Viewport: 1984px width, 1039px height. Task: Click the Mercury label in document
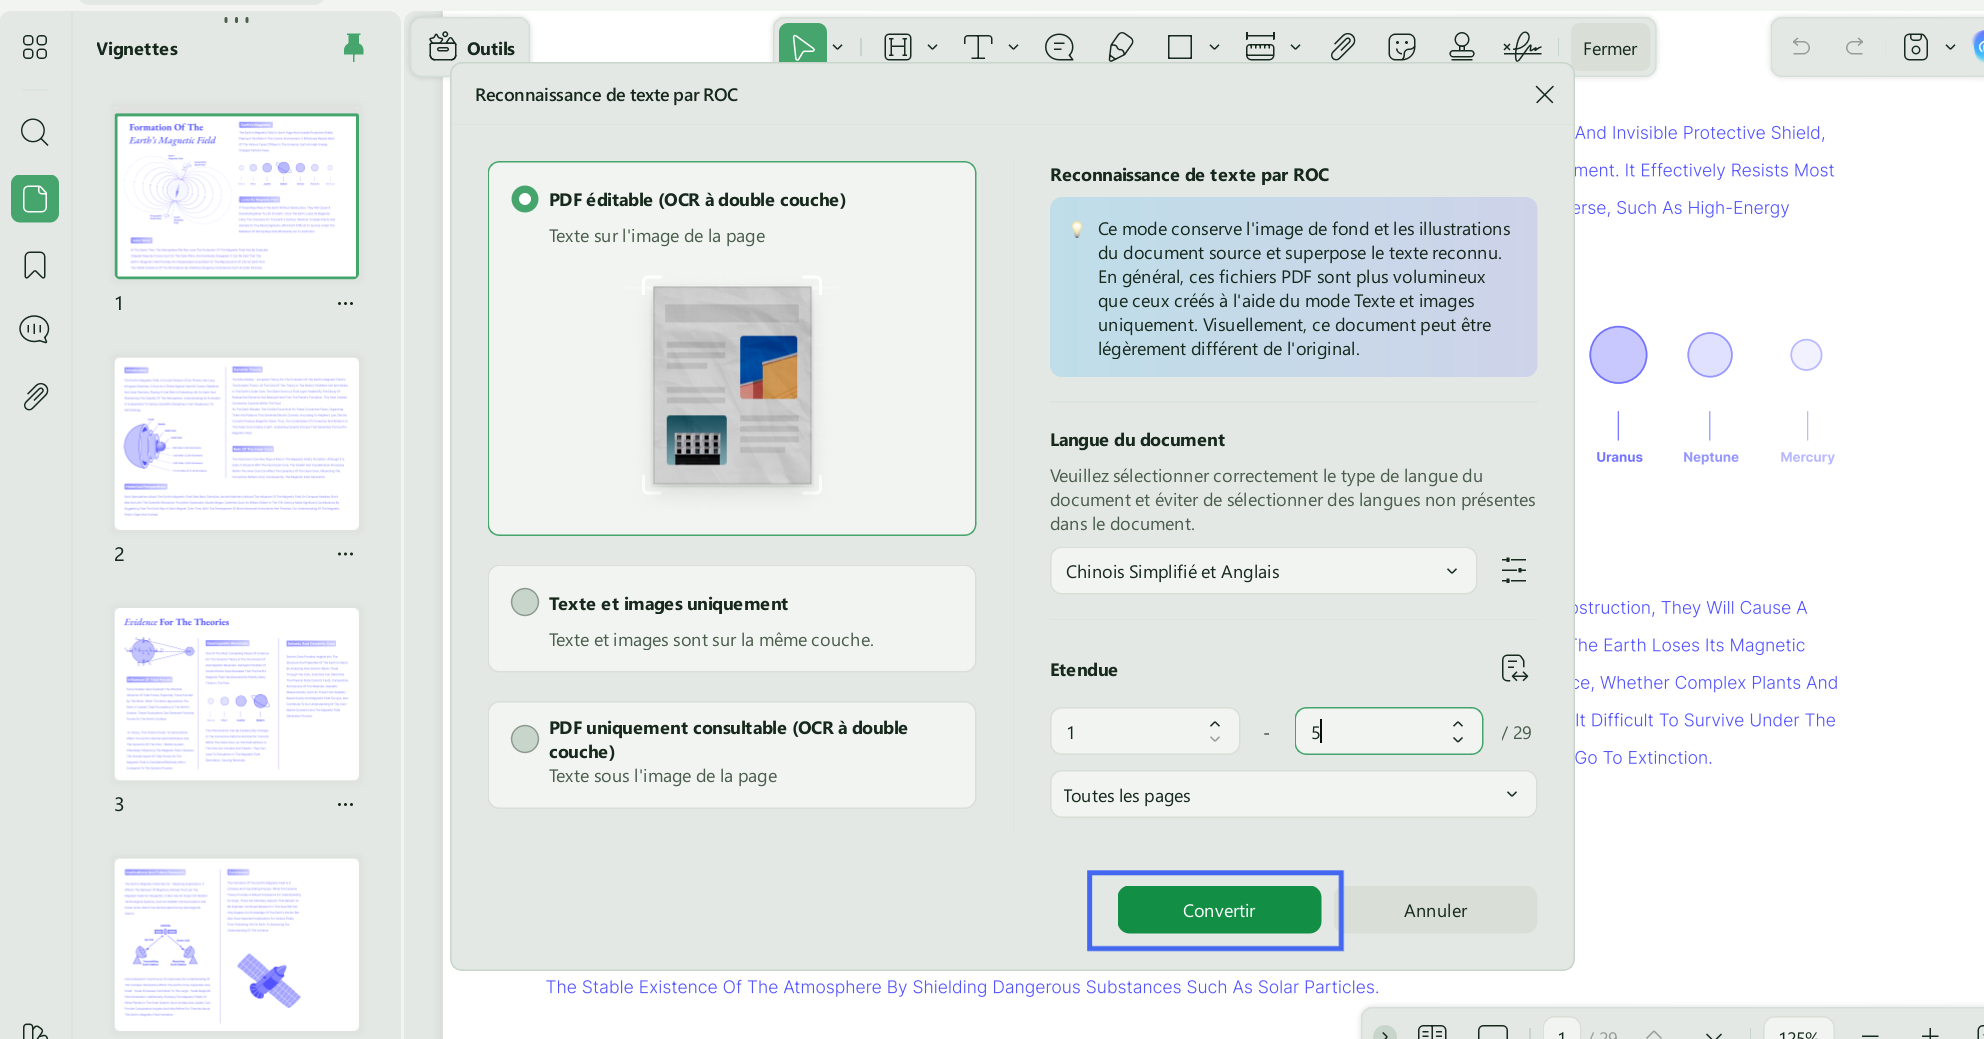pos(1807,457)
